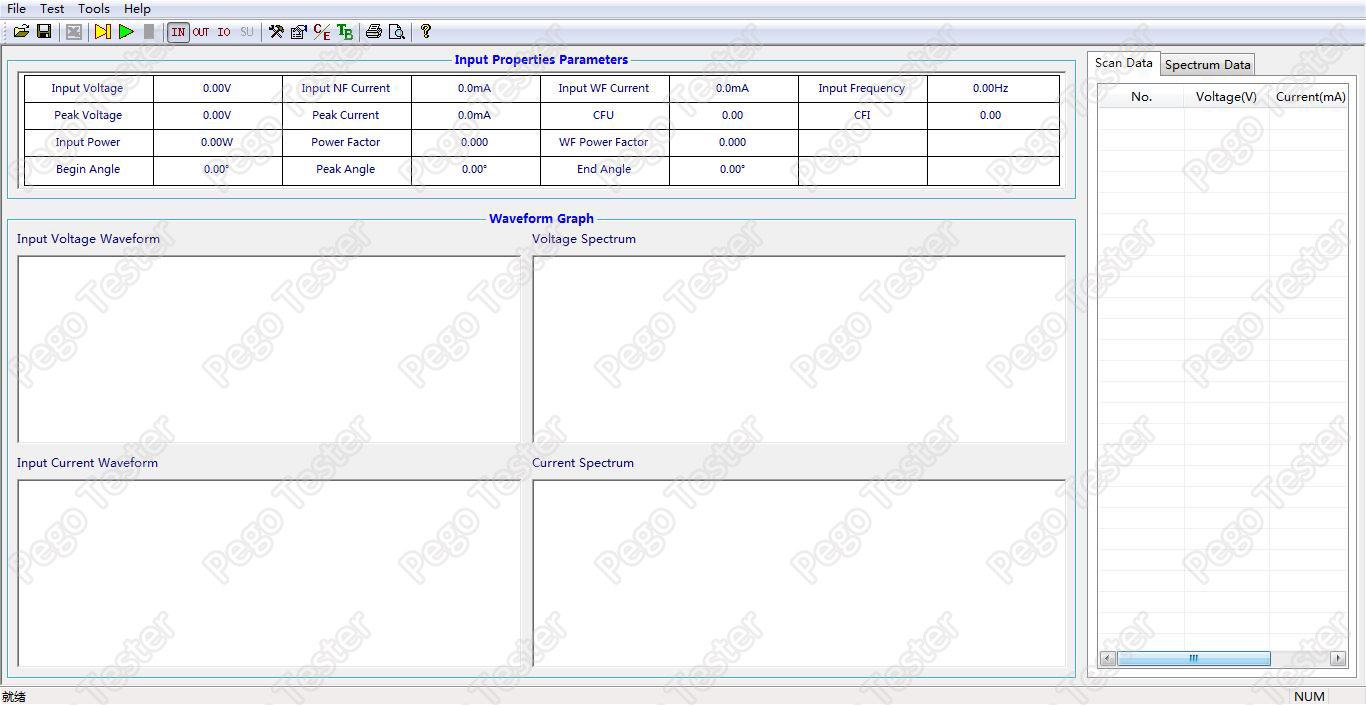Print using the printer icon
Viewport: 1366px width, 705px height.
tap(373, 32)
